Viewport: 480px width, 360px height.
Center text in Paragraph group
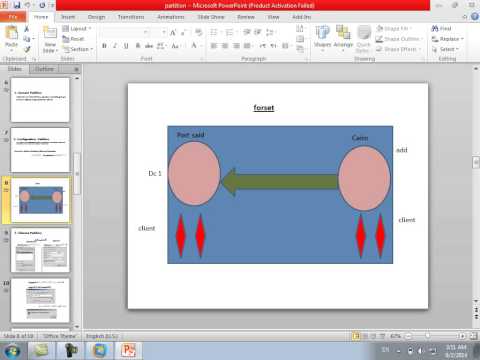225,46
